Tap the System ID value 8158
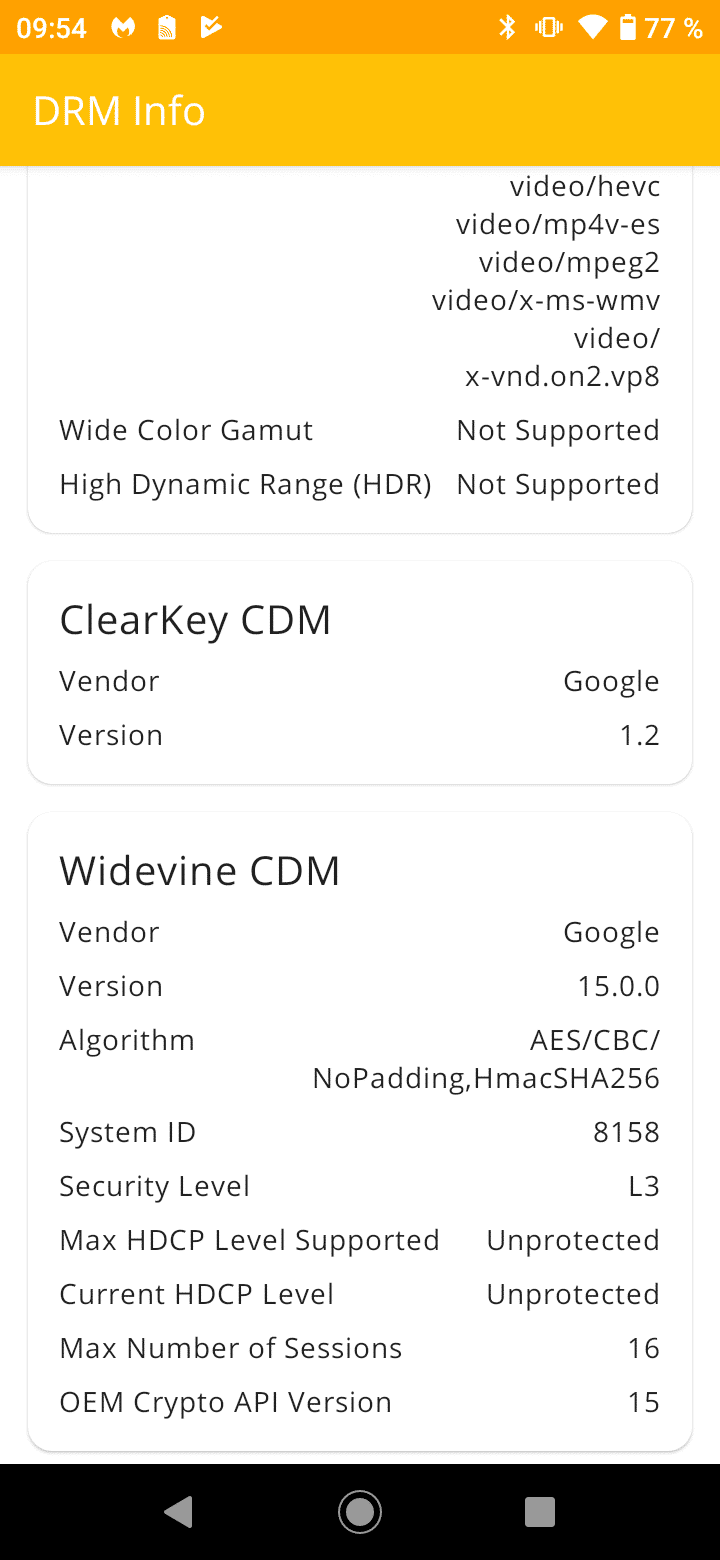This screenshot has width=720, height=1560. pyautogui.click(x=626, y=1132)
